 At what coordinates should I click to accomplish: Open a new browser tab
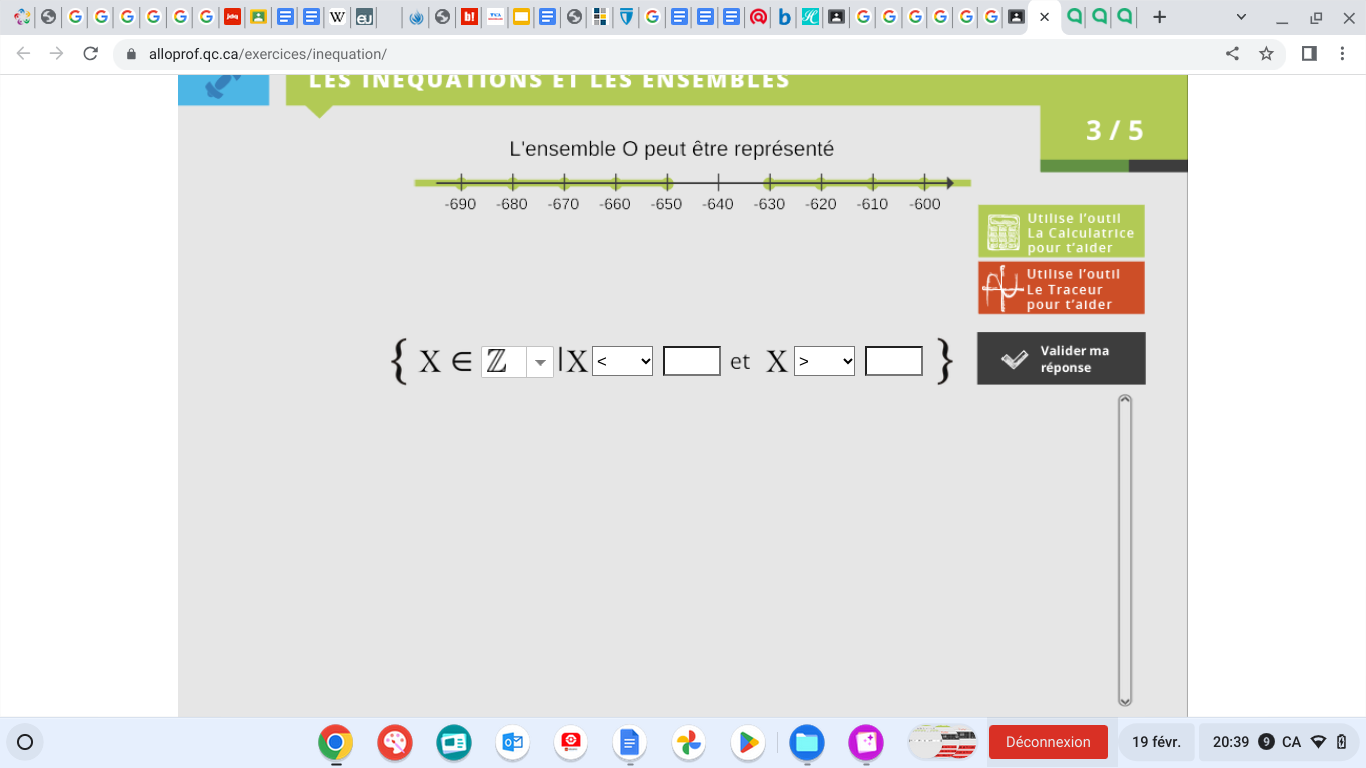pyautogui.click(x=1159, y=17)
